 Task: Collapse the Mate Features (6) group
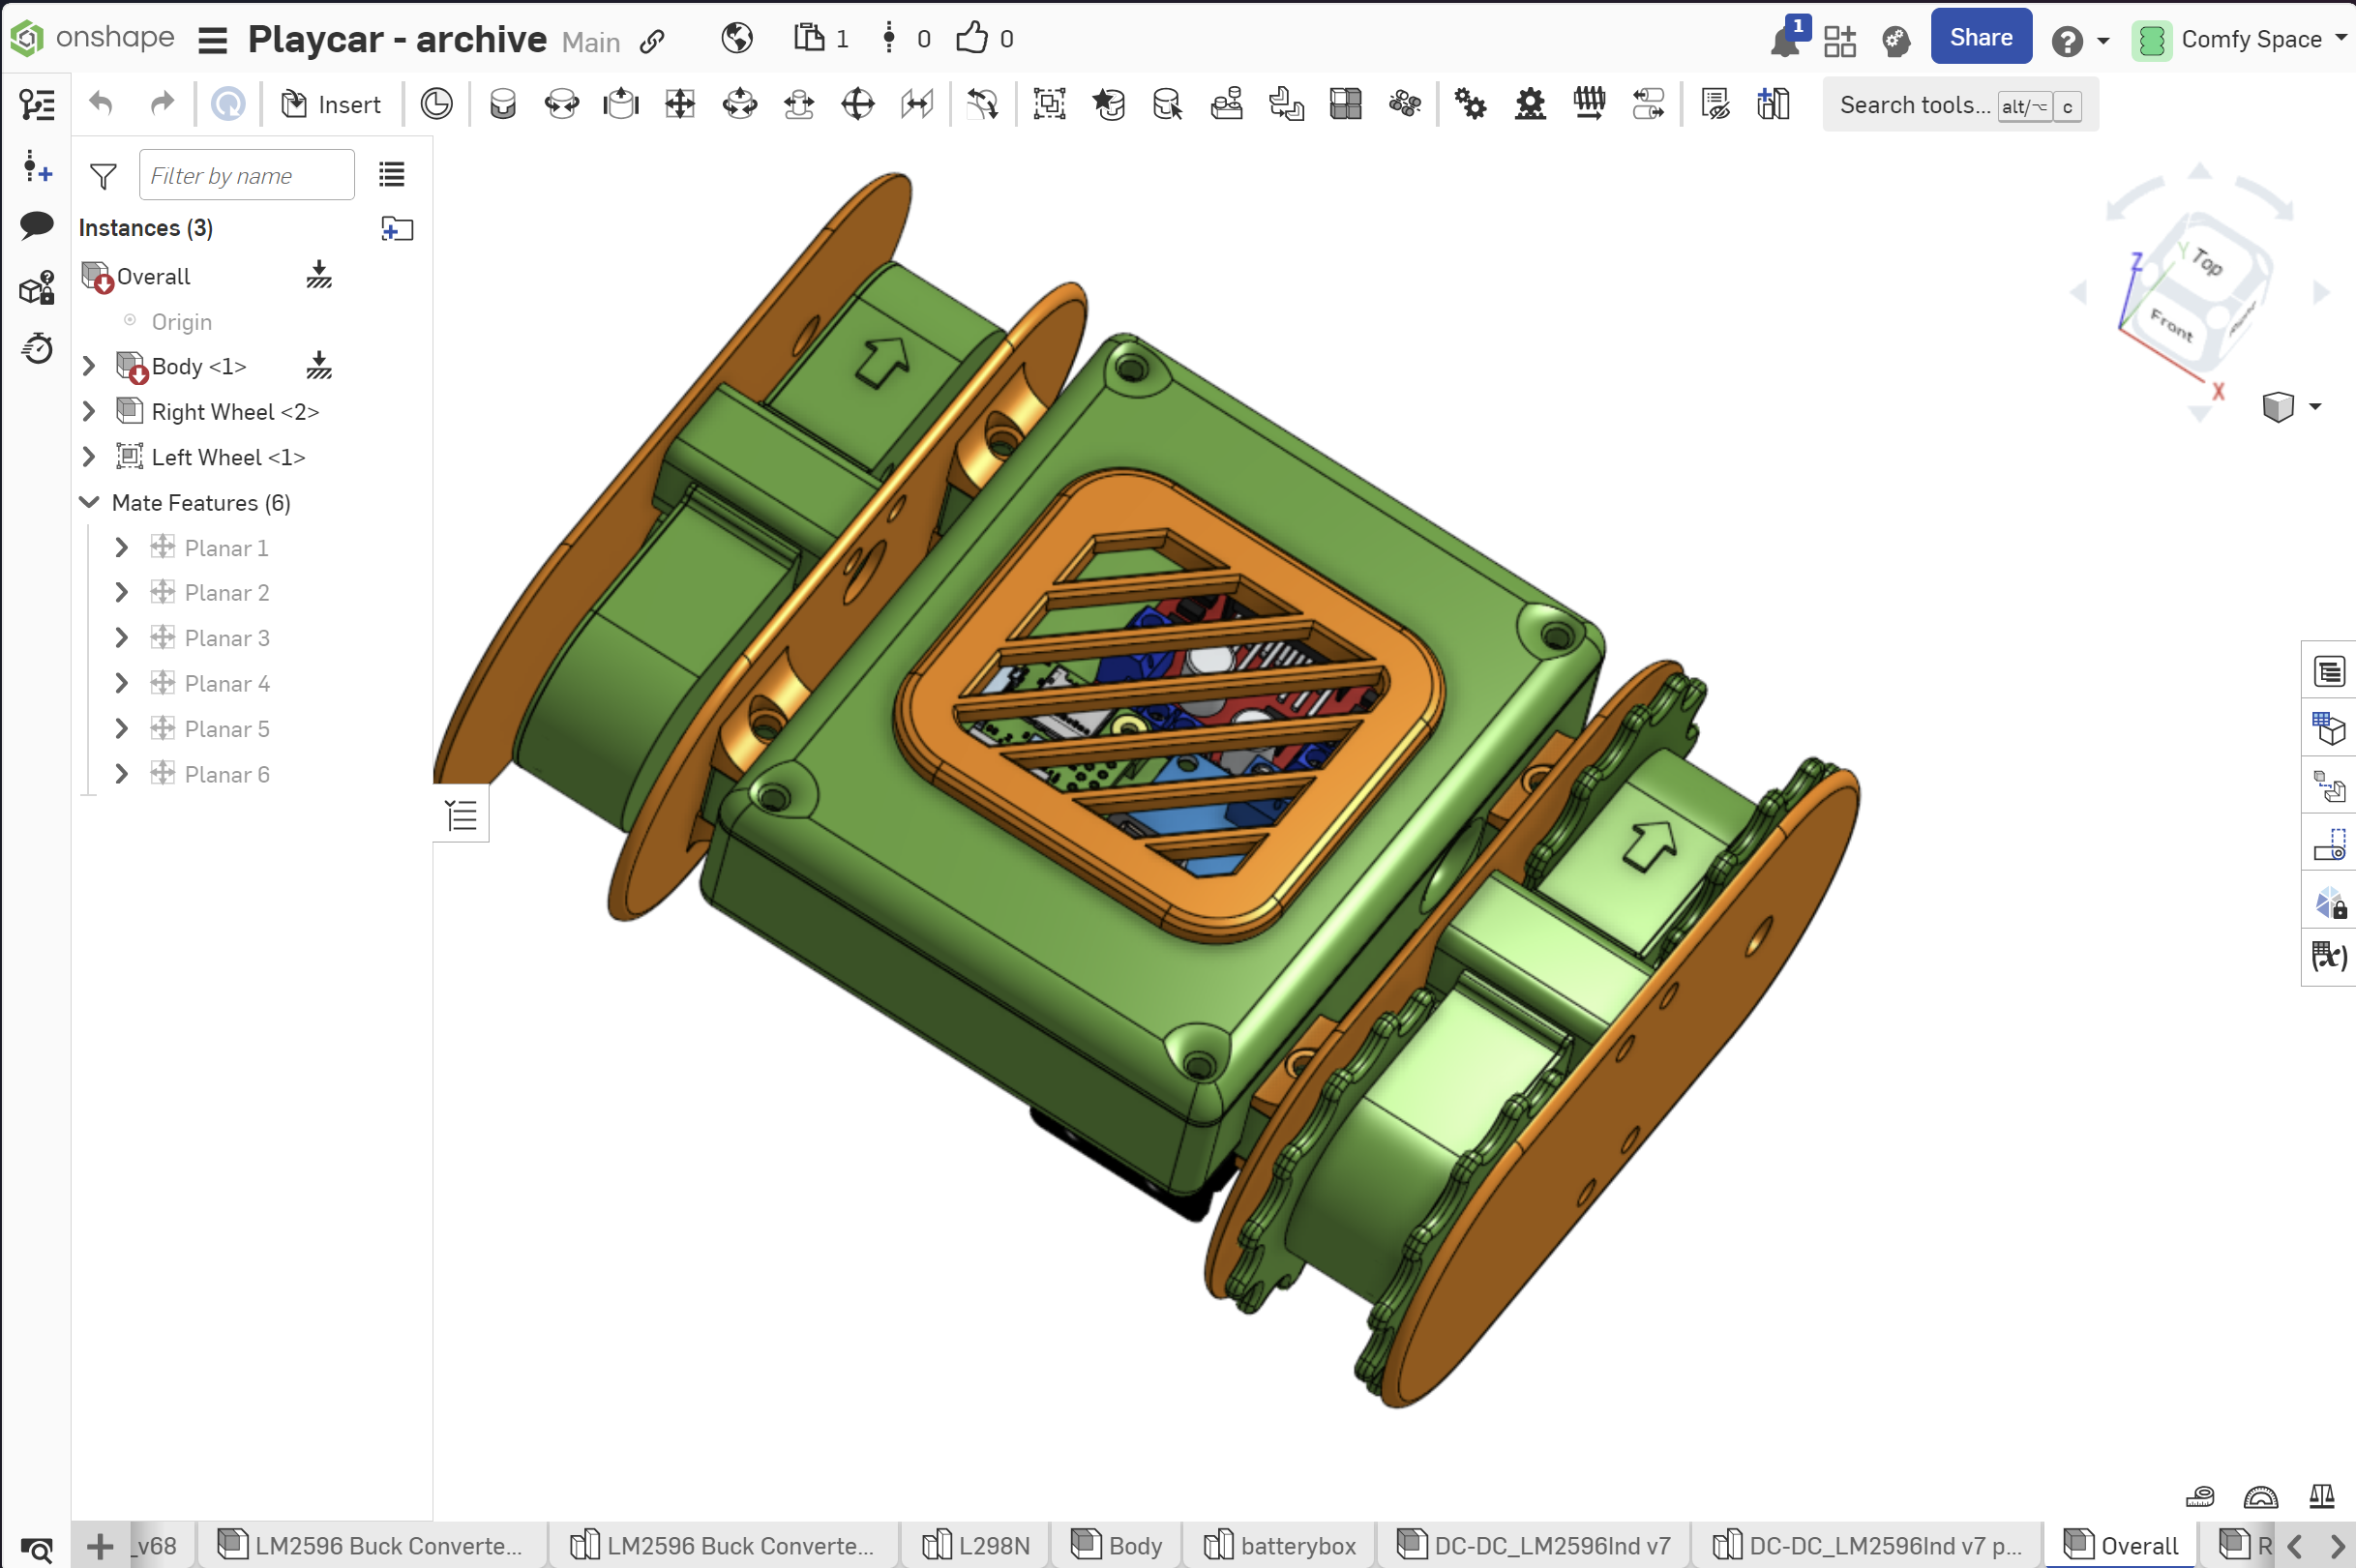tap(89, 502)
